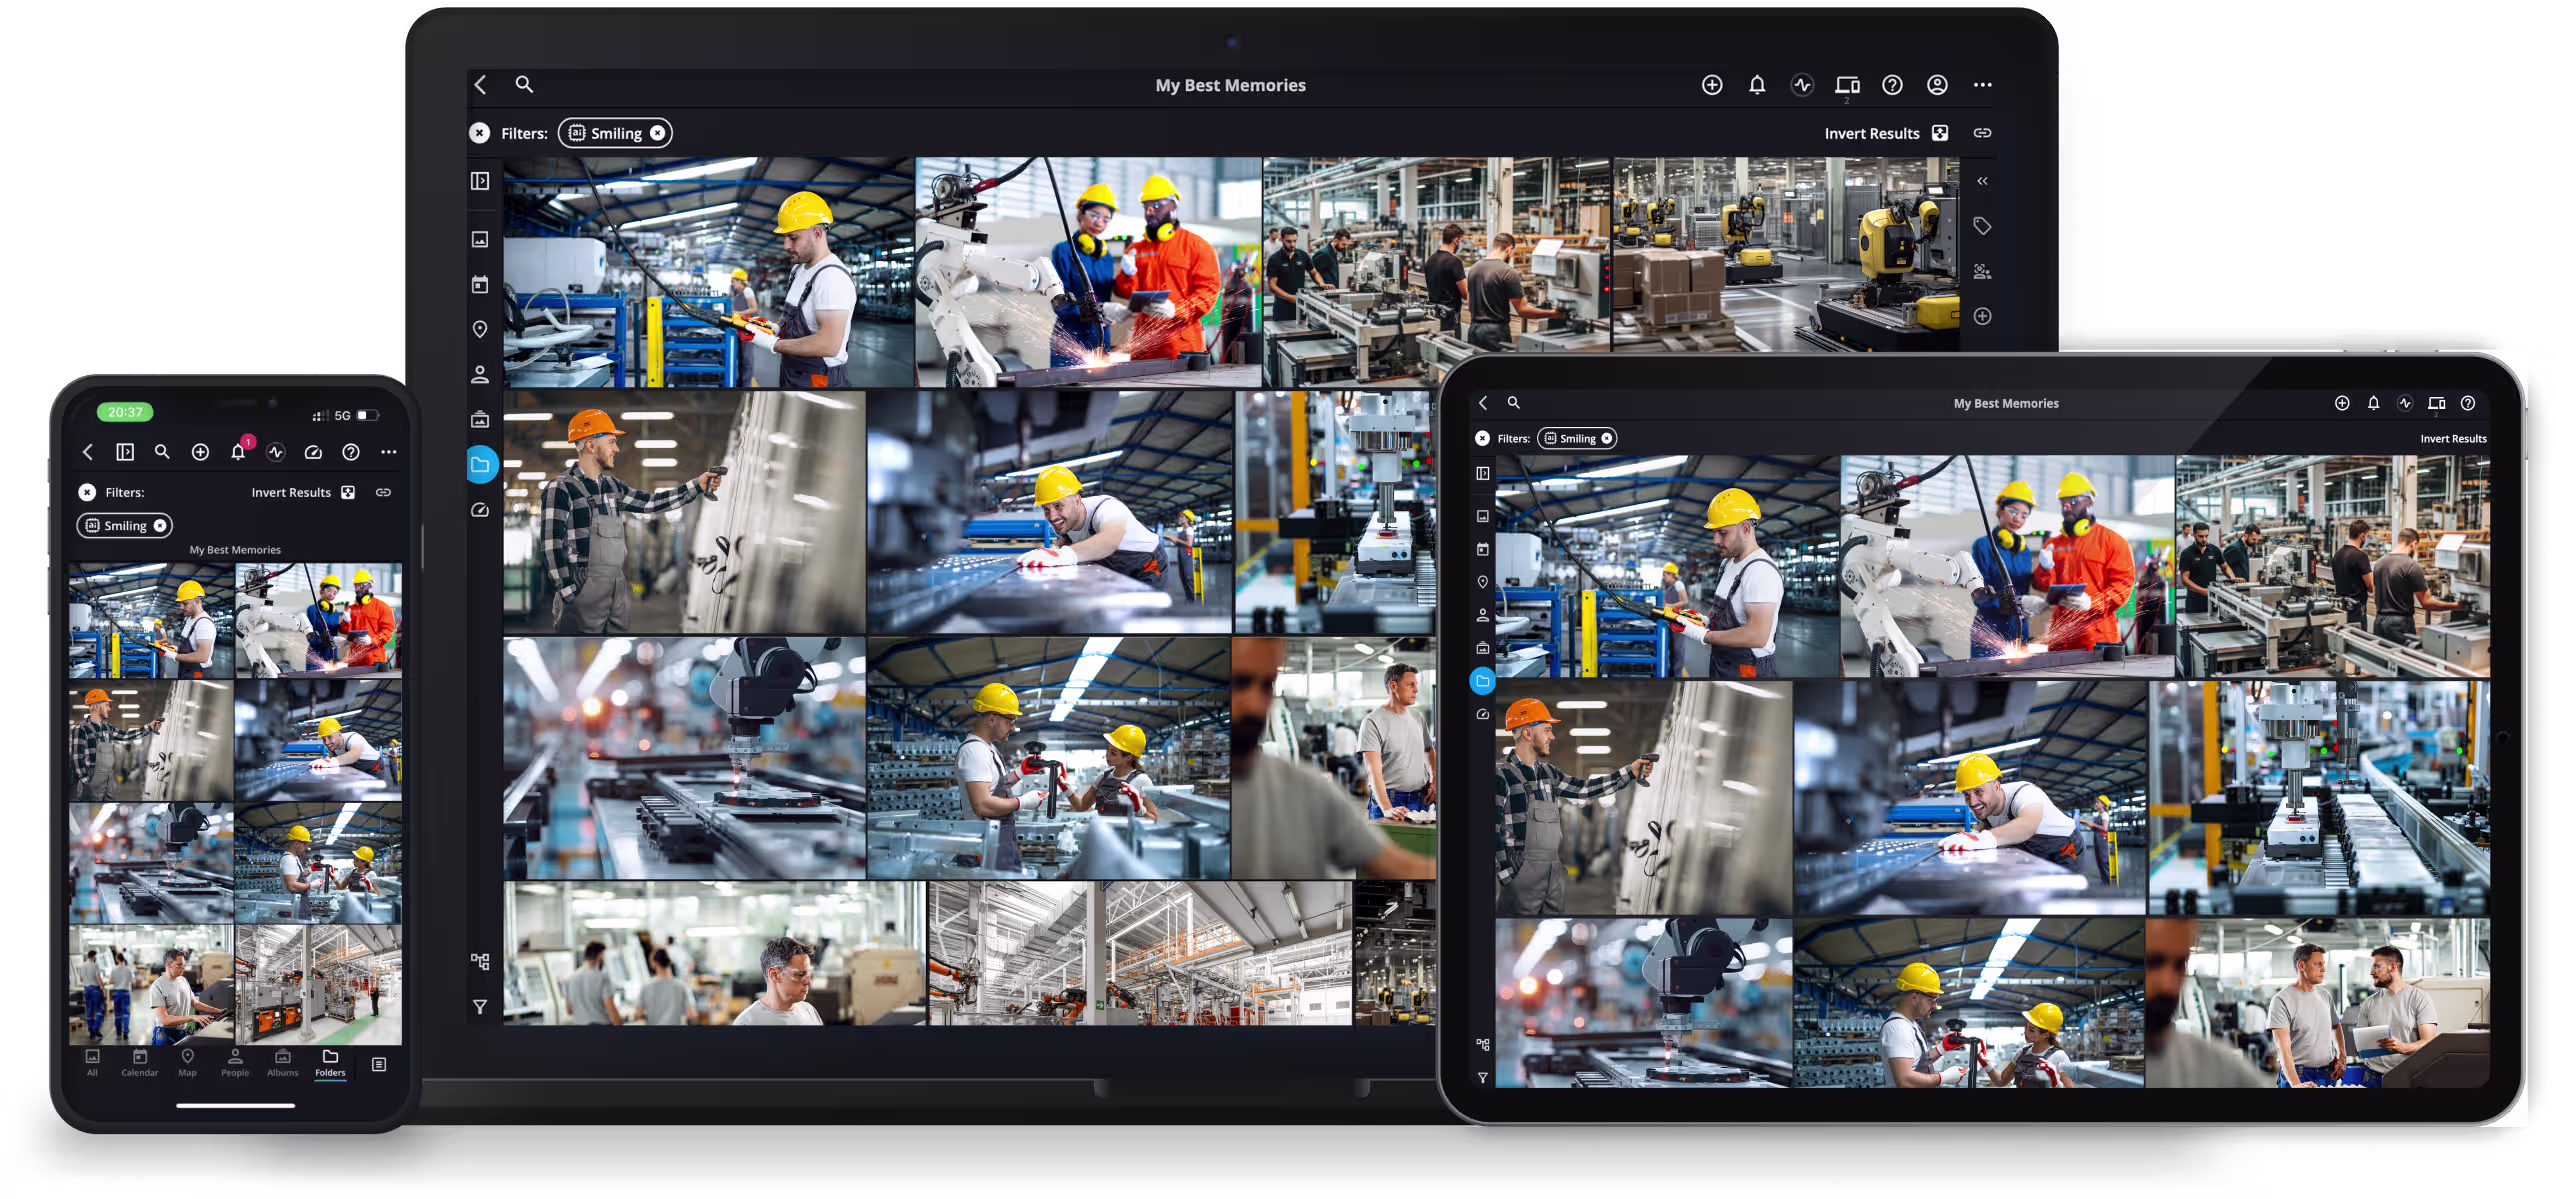Click the activity pulse icon in the laptop header
The height and width of the screenshot is (1199, 2556).
point(1802,85)
